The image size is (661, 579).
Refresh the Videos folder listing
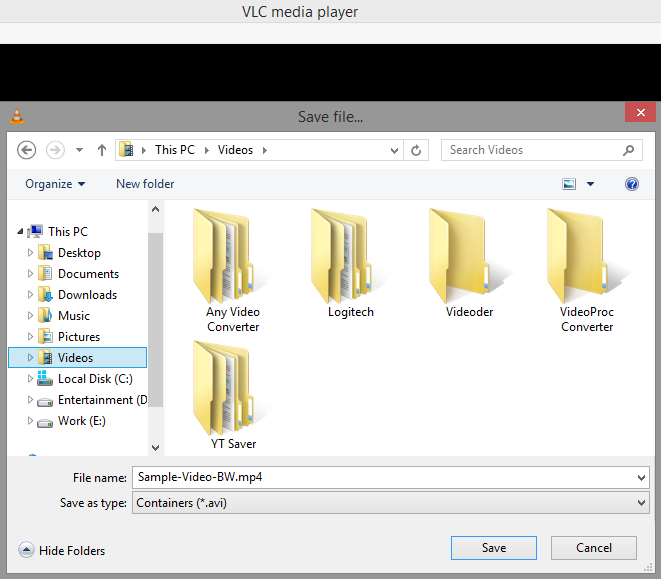[418, 150]
